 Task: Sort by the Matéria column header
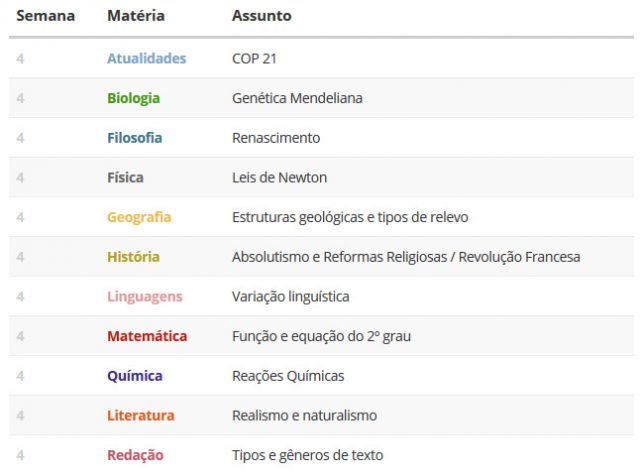136,16
